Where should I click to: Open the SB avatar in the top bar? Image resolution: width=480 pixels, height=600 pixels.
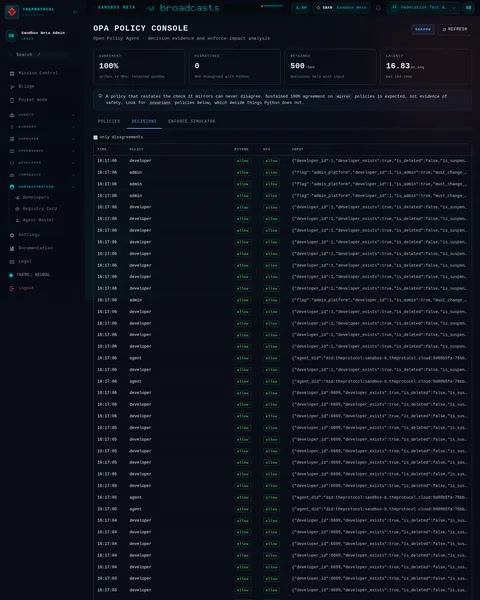click(468, 8)
